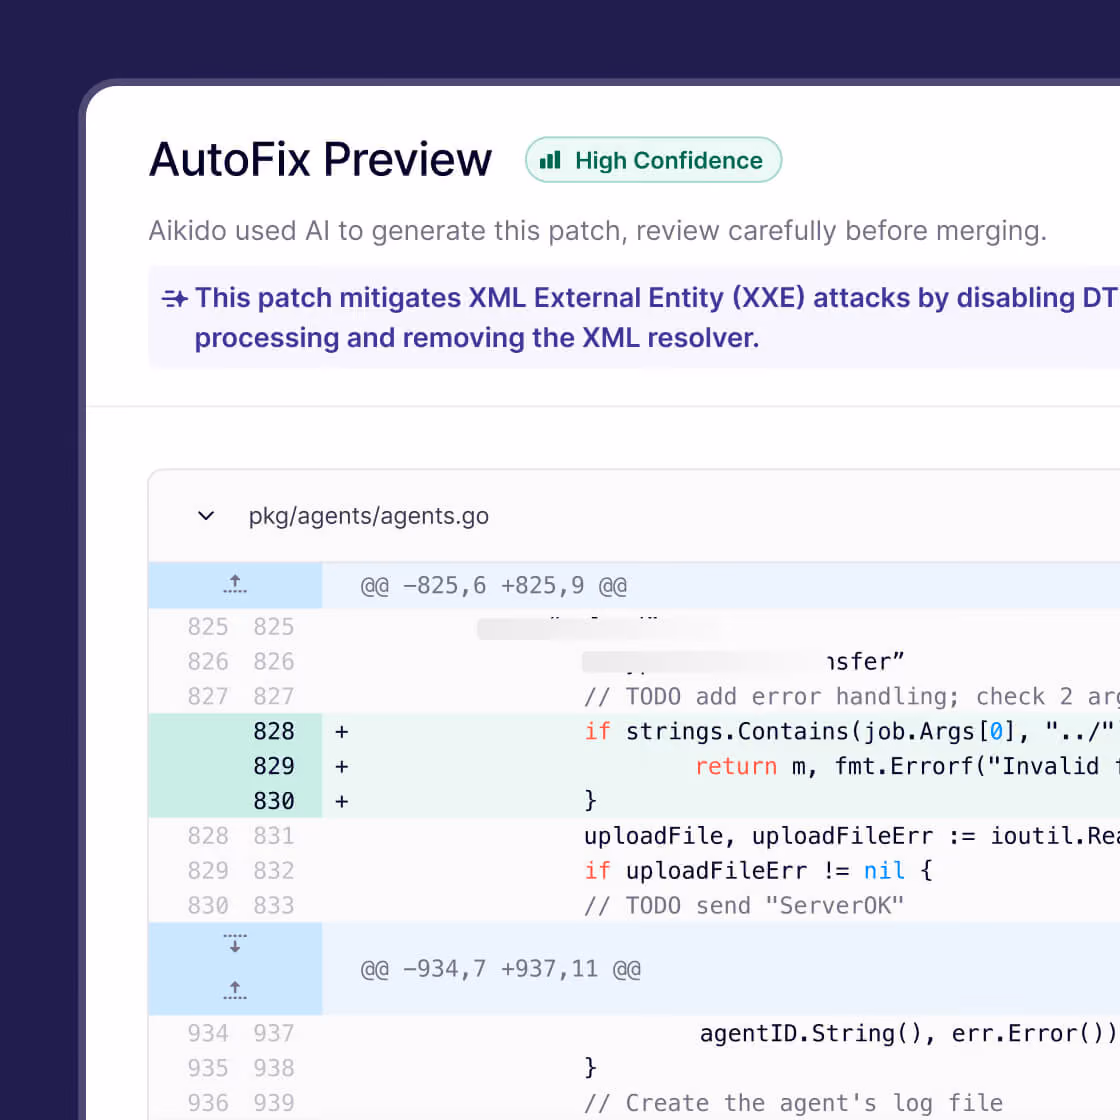Viewport: 1120px width, 1120px height.
Task: Click the hunk header @@ -825,6 +825,9 @@
Action: coord(494,586)
